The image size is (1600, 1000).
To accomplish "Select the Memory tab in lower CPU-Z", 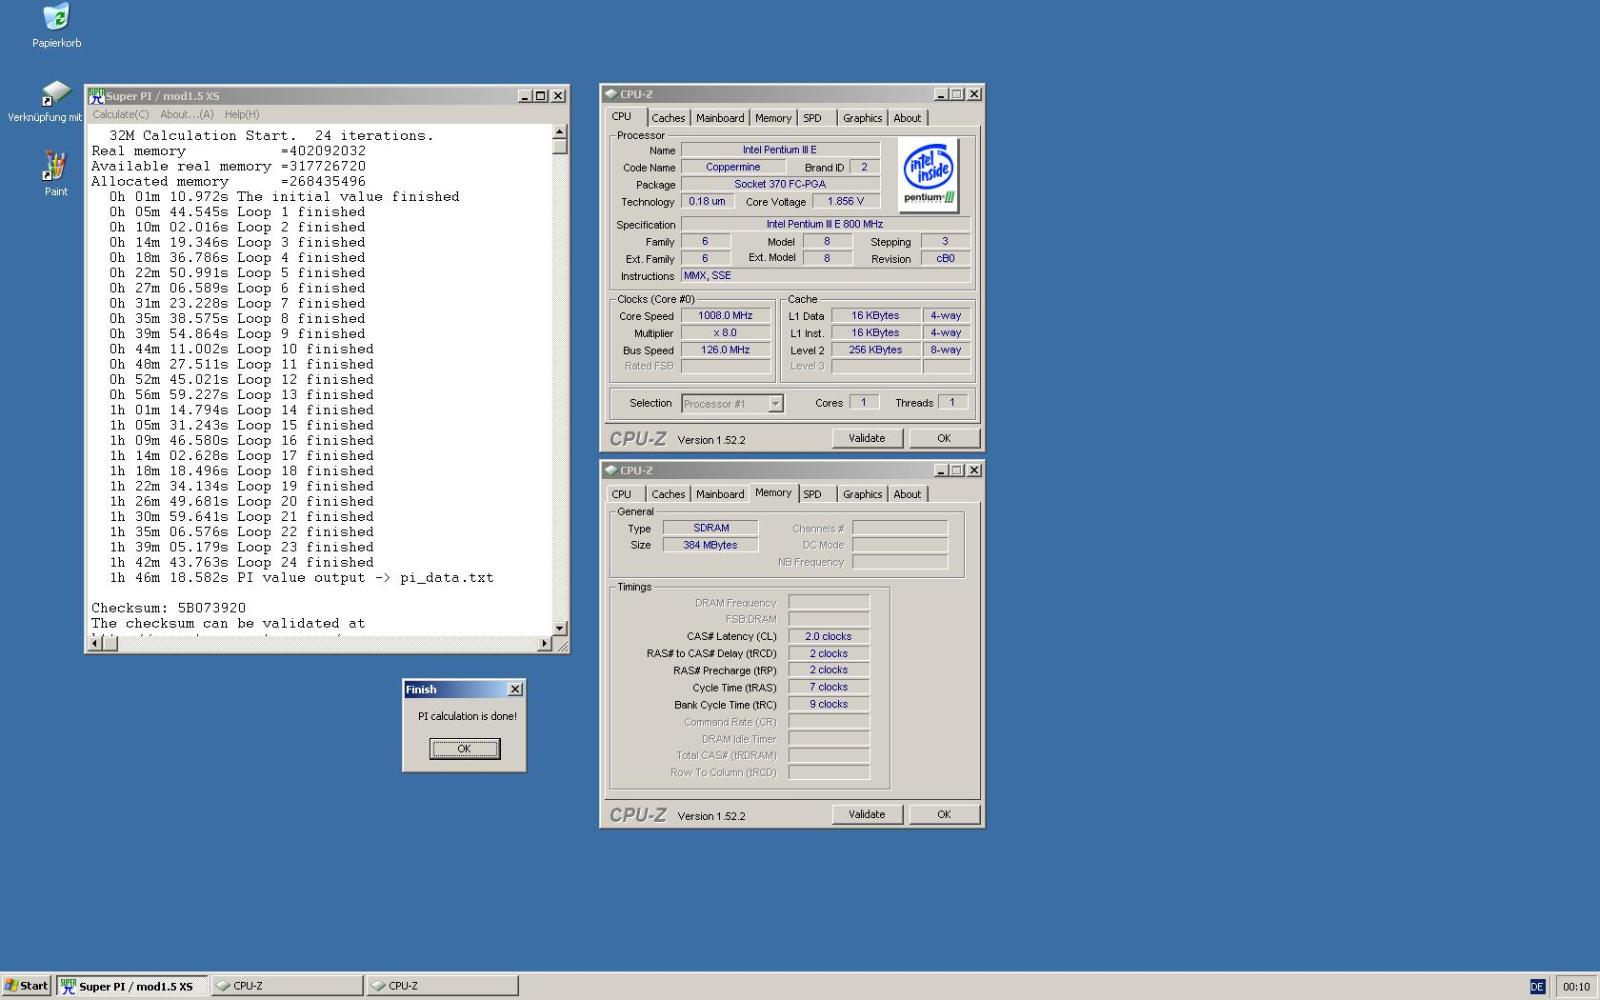I will point(773,493).
